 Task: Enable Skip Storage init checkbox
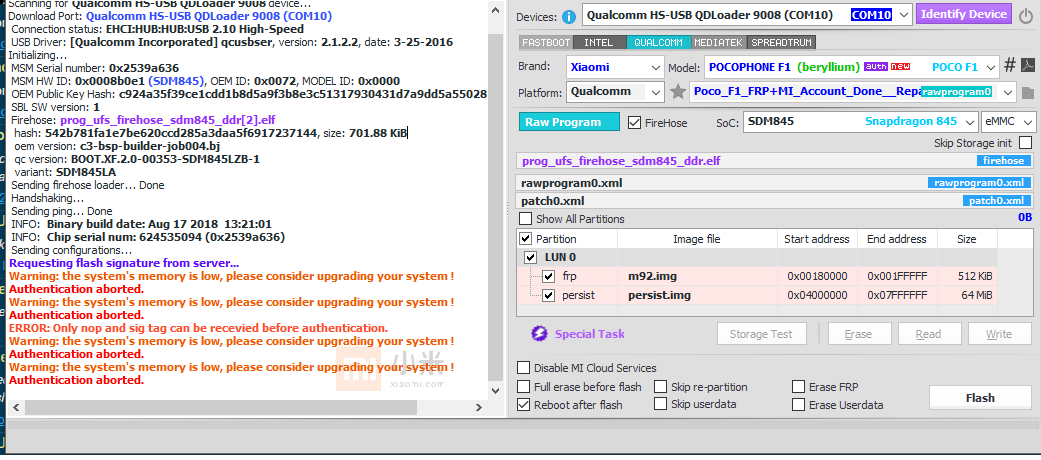[1026, 143]
